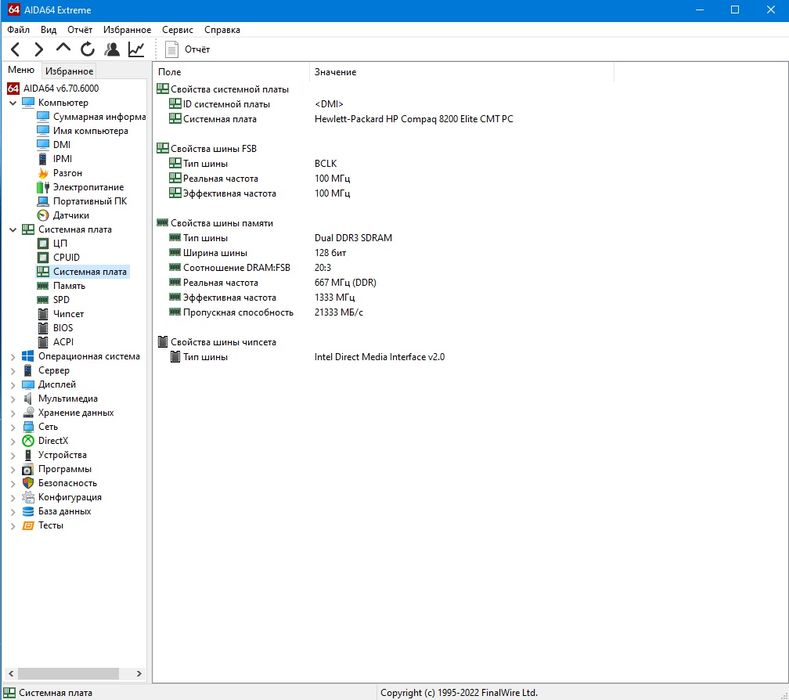Click the sidebar horizontal scrollbar left arrow

click(11, 673)
